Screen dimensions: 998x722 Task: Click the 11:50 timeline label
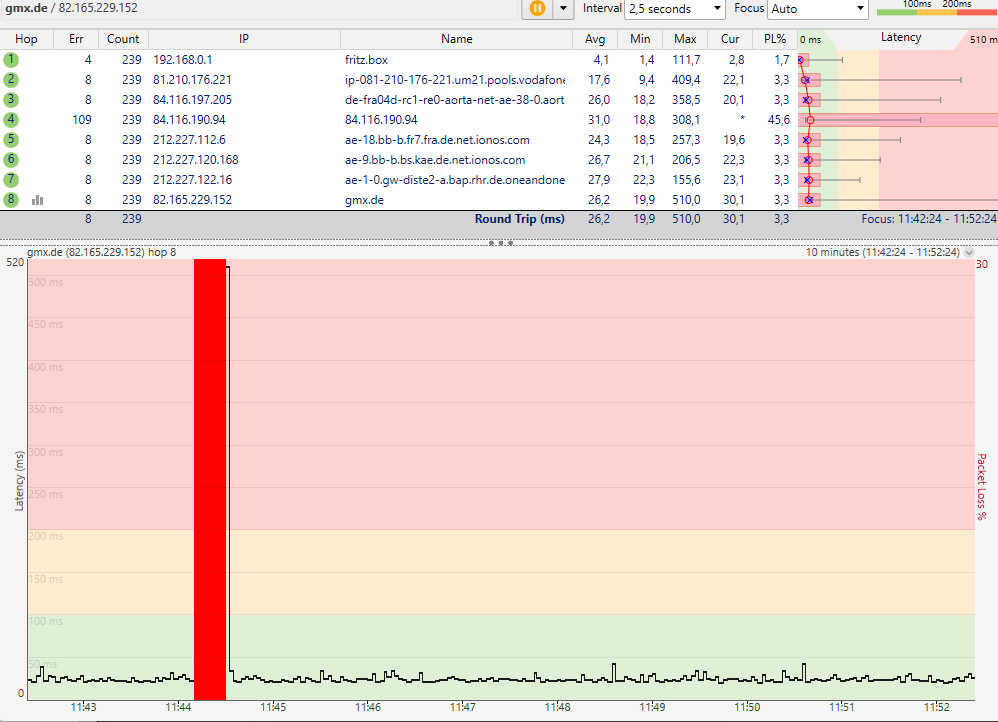pos(747,707)
